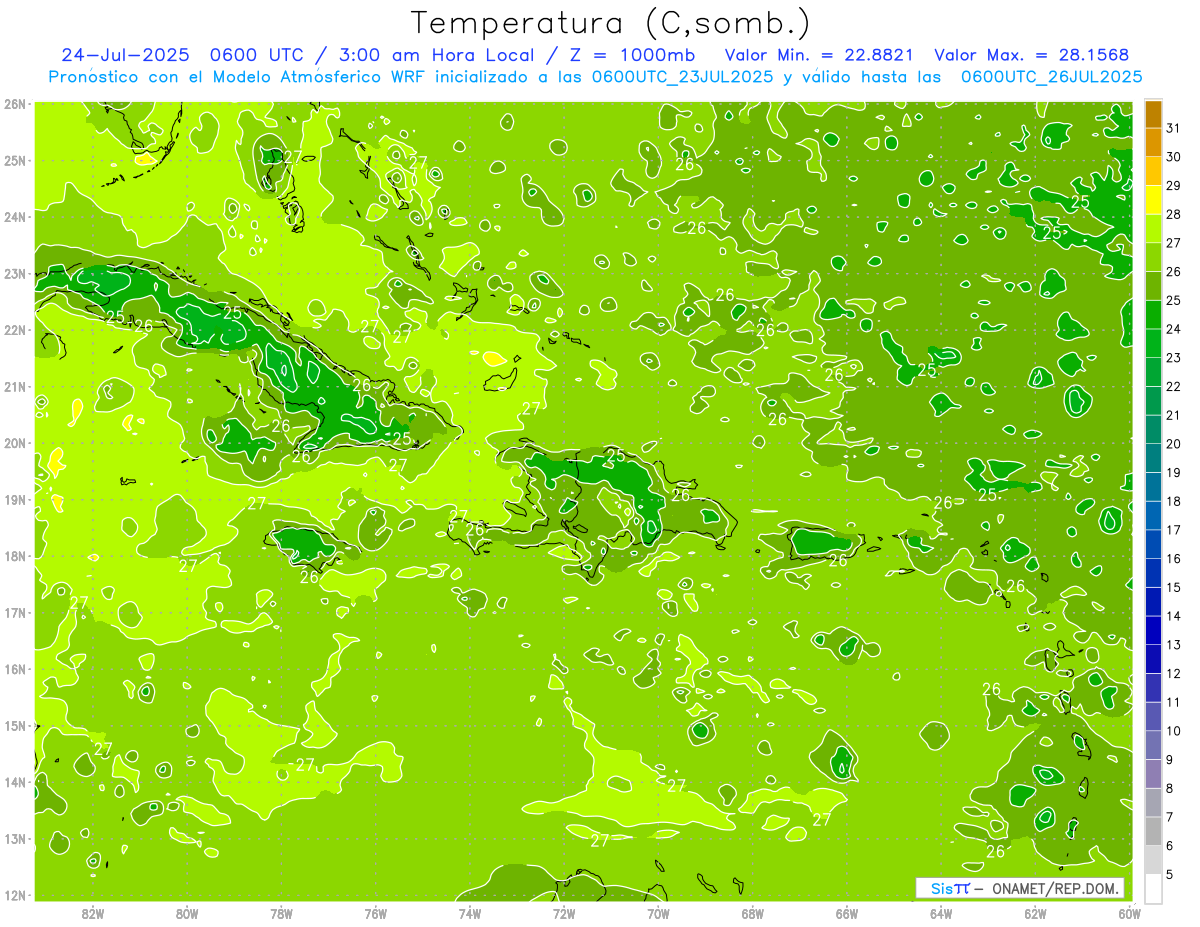The image size is (1200, 927).
Task: Click the color scale label 20
Action: click(1174, 444)
